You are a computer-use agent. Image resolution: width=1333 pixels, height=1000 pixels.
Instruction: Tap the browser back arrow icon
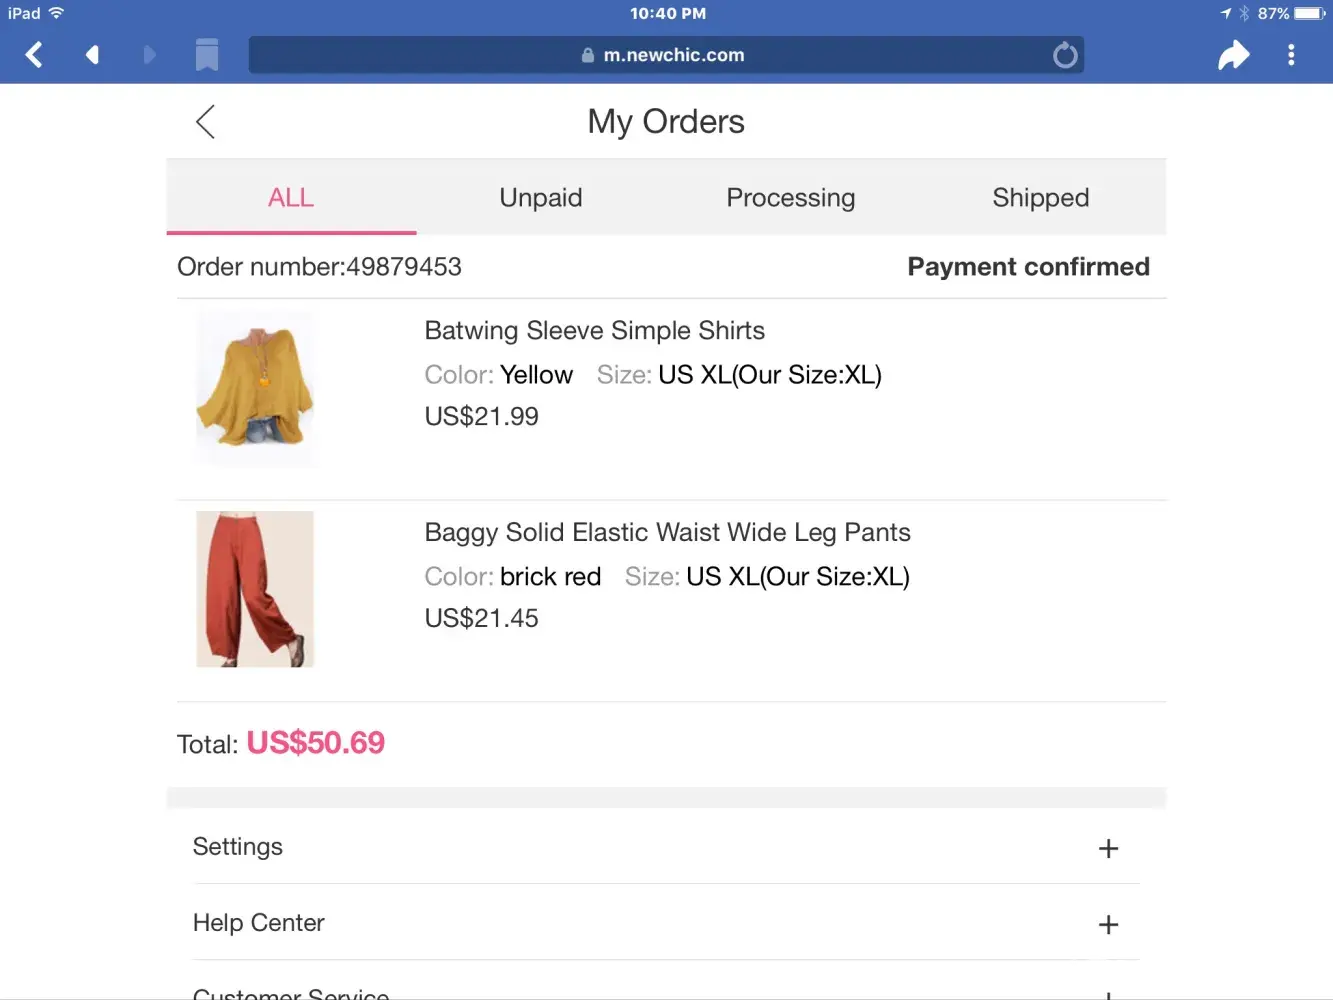point(34,55)
